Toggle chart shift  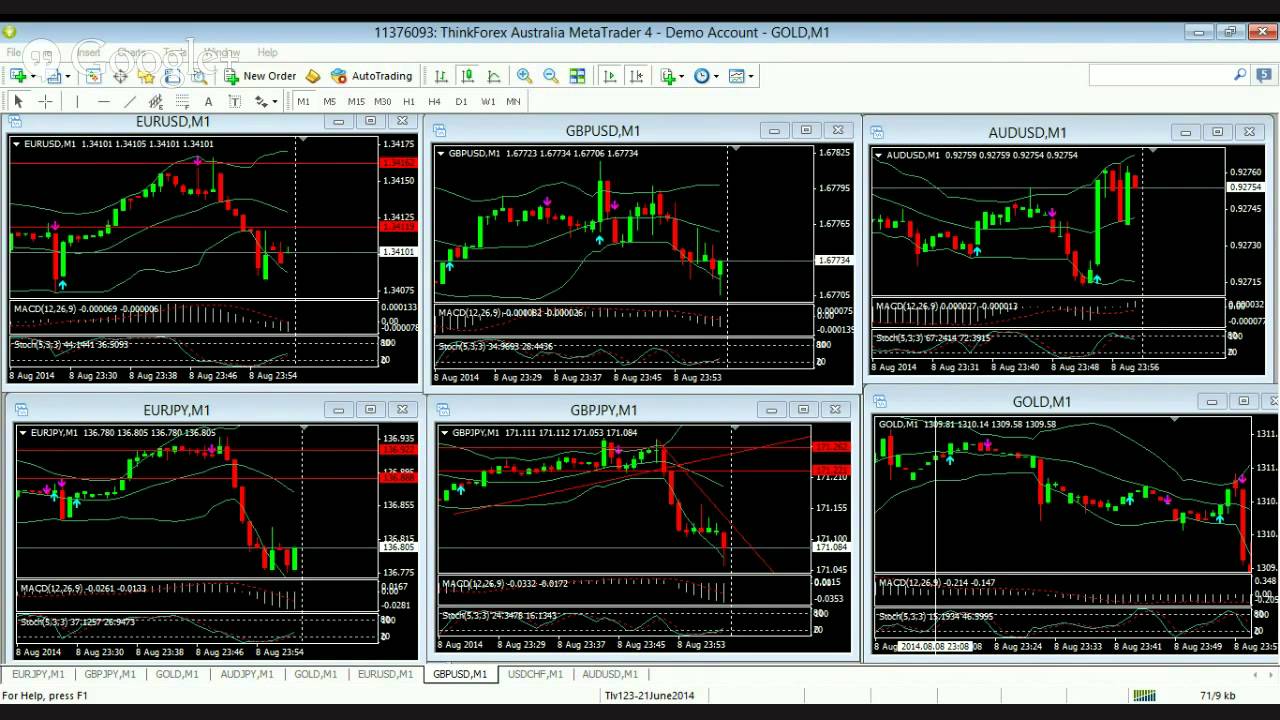coord(636,76)
